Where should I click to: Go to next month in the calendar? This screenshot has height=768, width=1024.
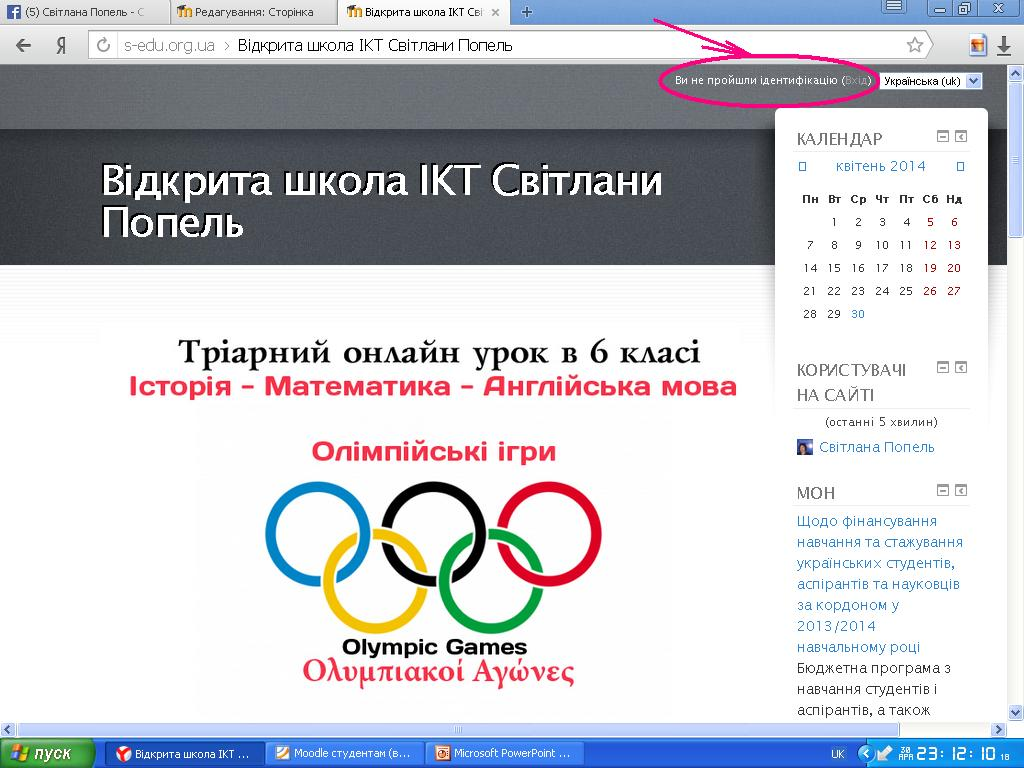(x=960, y=167)
